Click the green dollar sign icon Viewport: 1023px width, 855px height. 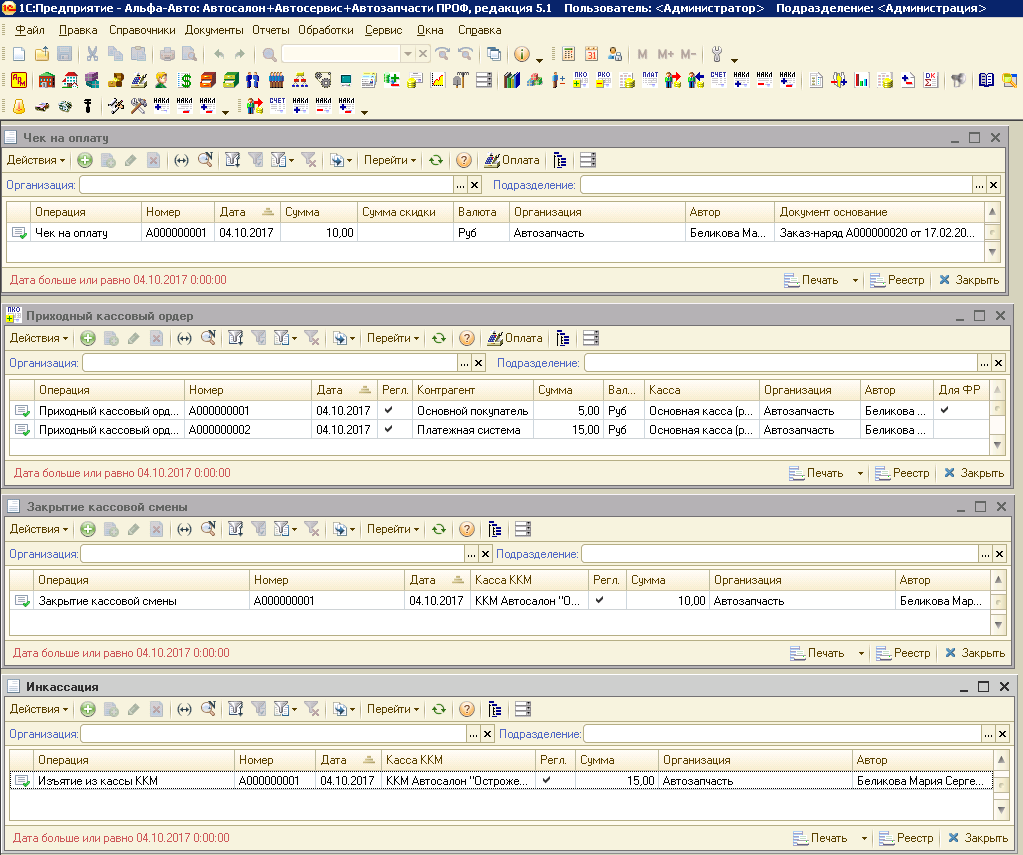(x=185, y=80)
